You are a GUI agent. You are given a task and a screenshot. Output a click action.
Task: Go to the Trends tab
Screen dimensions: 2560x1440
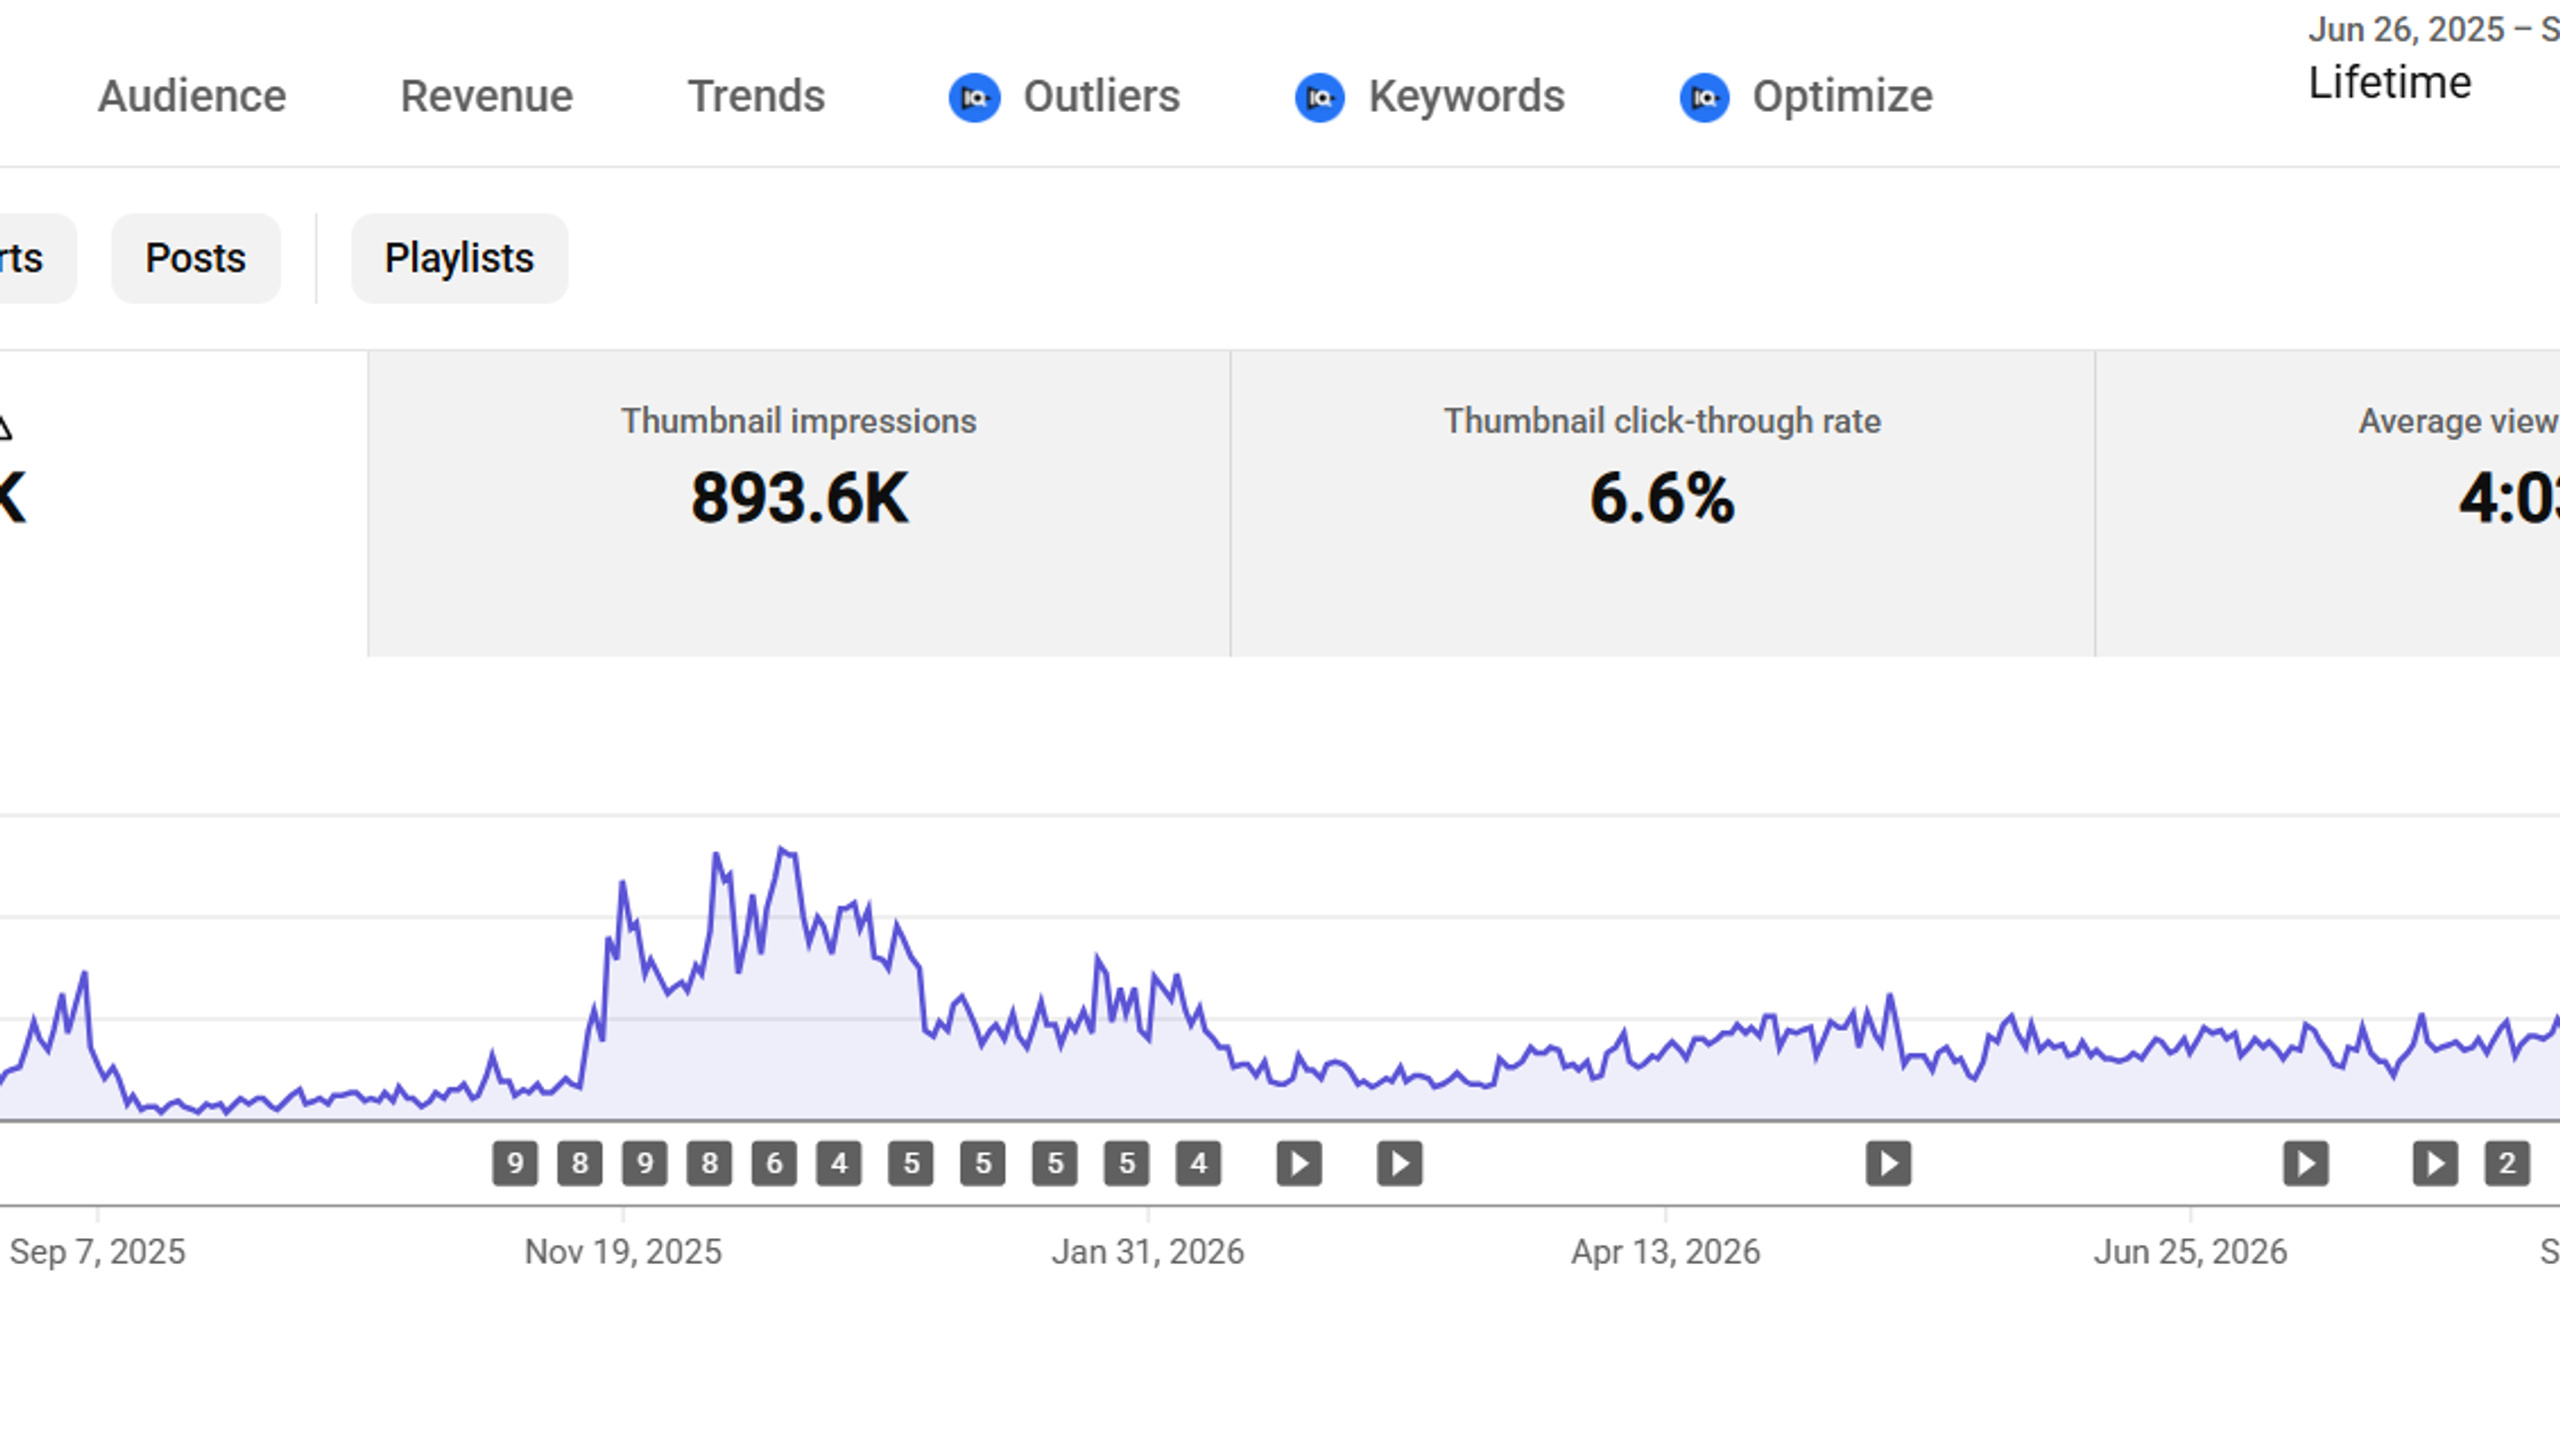click(756, 97)
